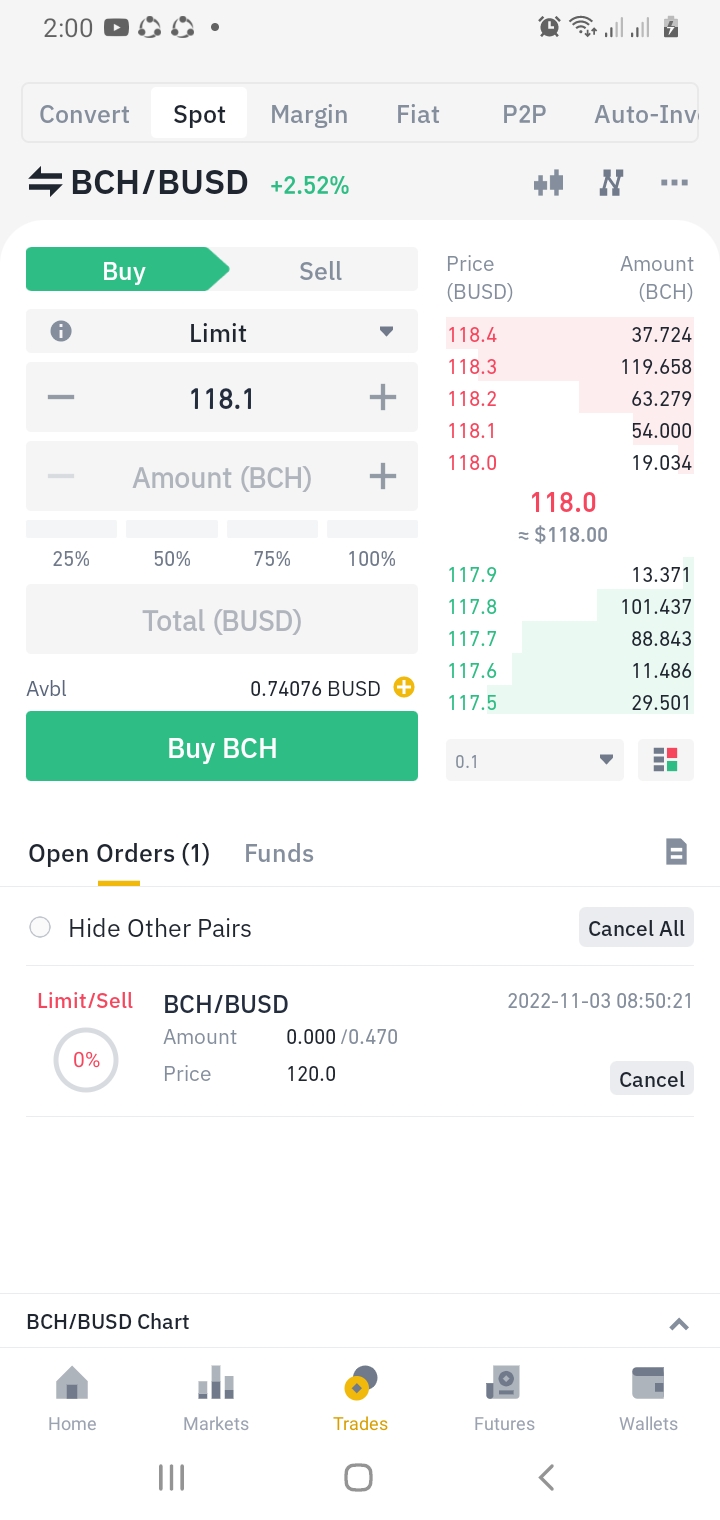Tap the Limit order info icon
The width and height of the screenshot is (720, 1520).
coord(61,331)
